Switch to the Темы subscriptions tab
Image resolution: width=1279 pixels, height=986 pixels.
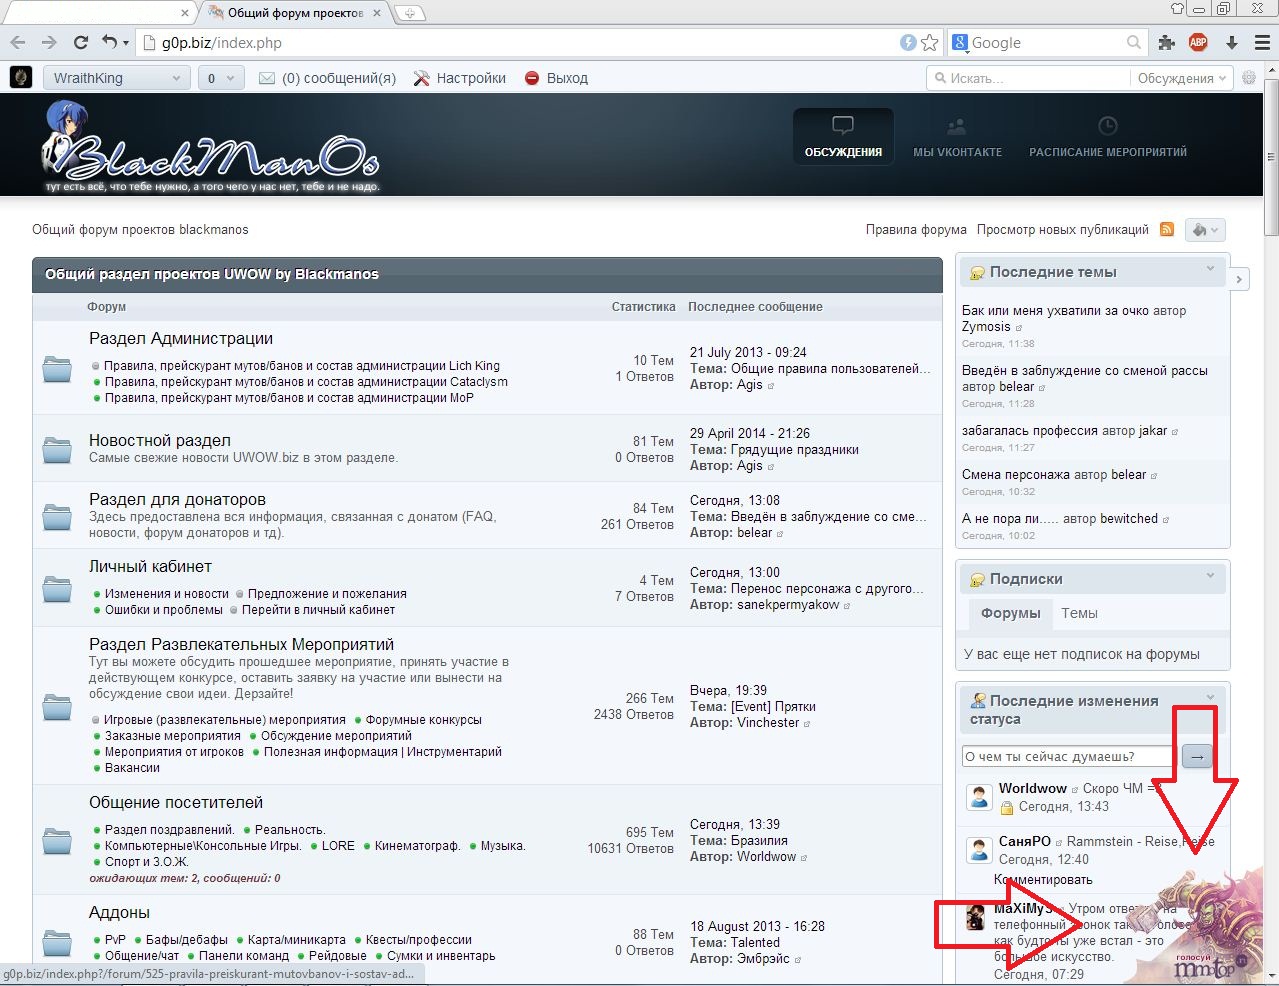[x=1079, y=613]
